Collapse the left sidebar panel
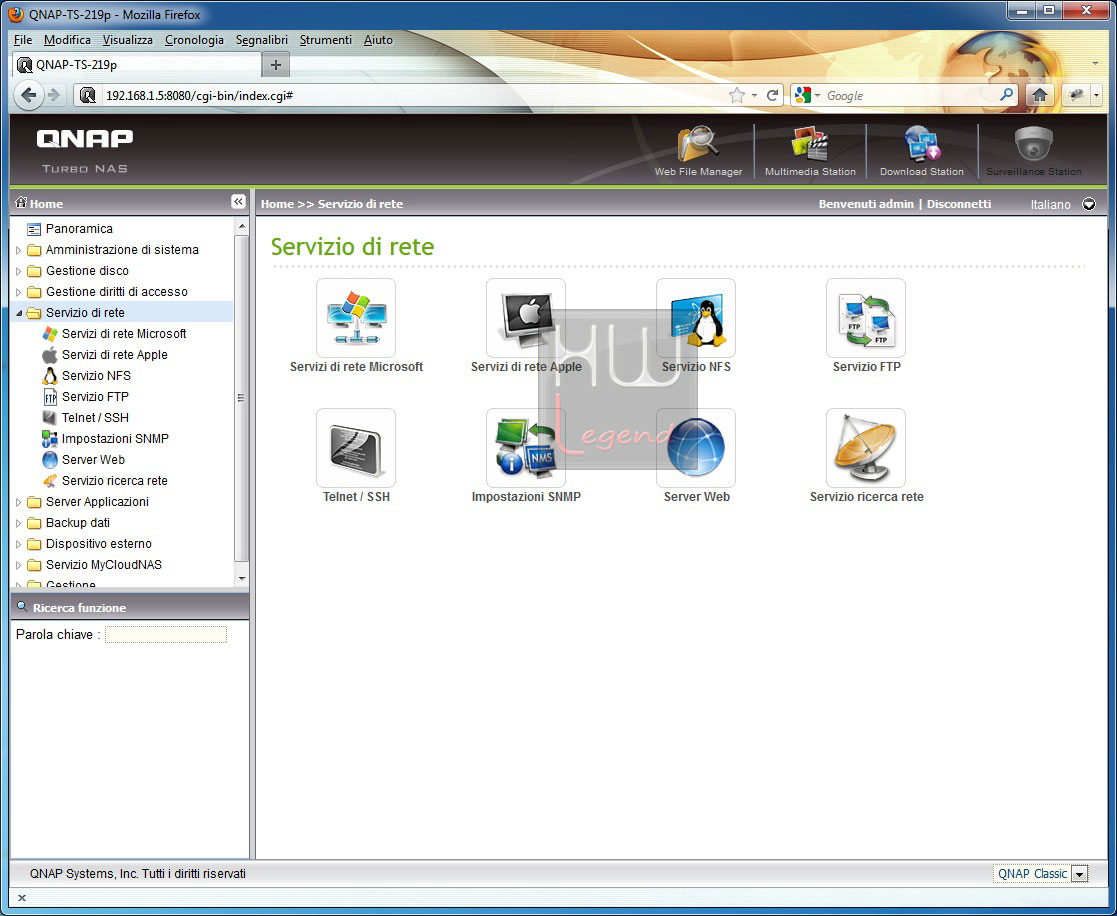The width and height of the screenshot is (1117, 916). [x=238, y=202]
